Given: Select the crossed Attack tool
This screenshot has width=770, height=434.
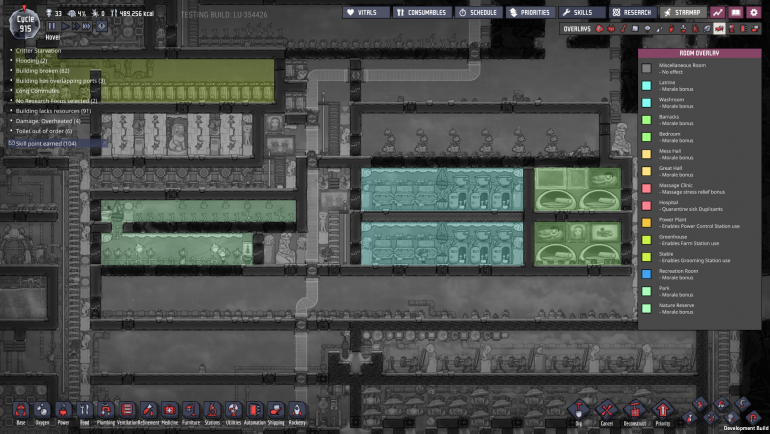Looking at the screenshot, I should click(711, 418).
